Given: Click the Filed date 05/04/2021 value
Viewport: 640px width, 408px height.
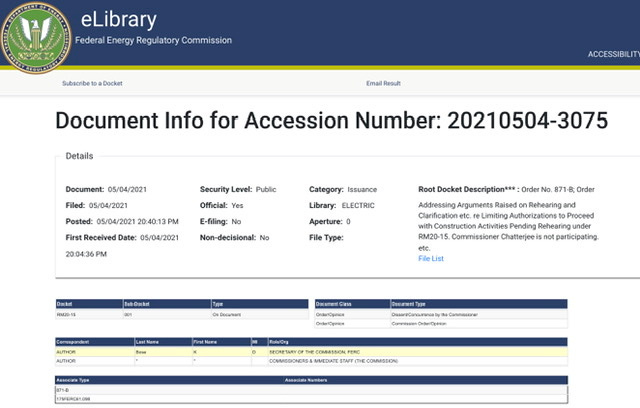Looking at the screenshot, I should 108,205.
